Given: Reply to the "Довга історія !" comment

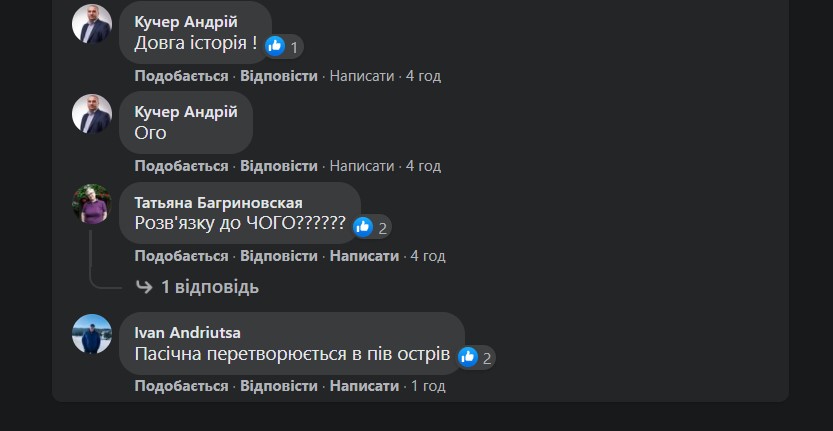Looking at the screenshot, I should 279,76.
